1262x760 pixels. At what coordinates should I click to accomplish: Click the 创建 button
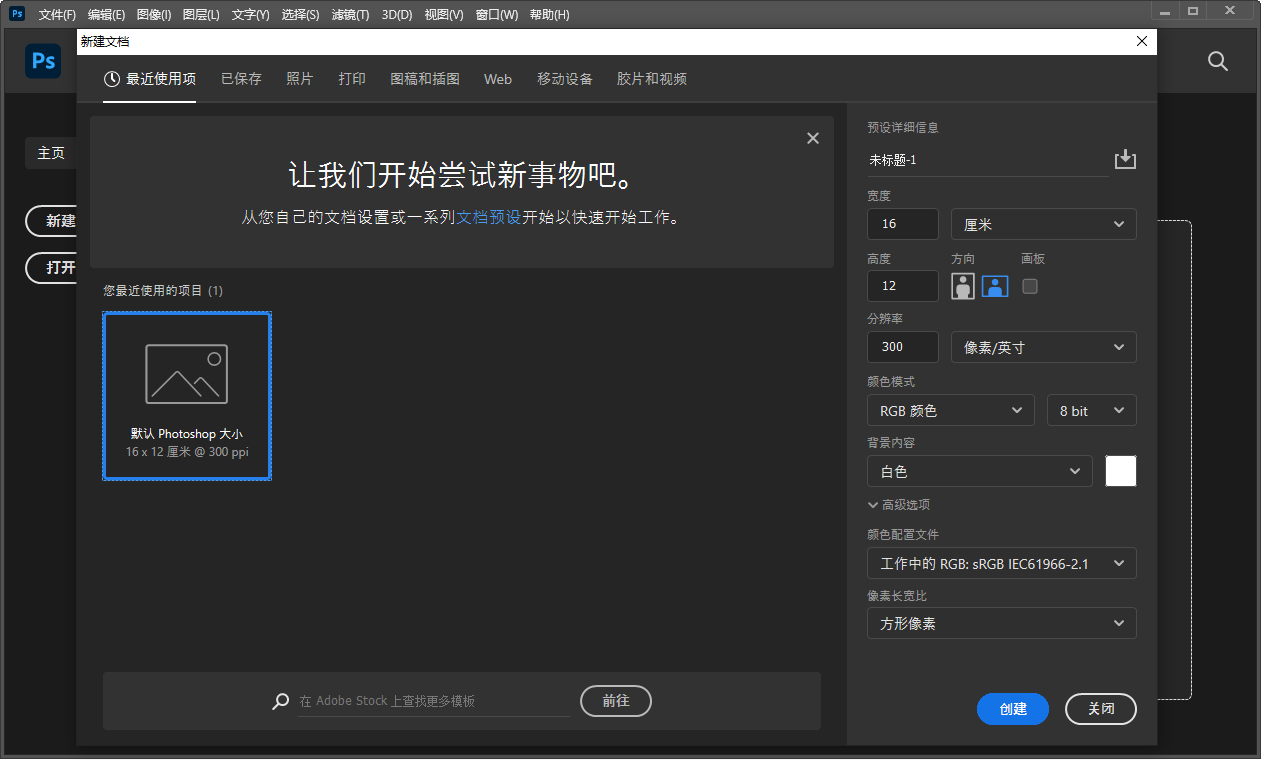tap(1012, 709)
